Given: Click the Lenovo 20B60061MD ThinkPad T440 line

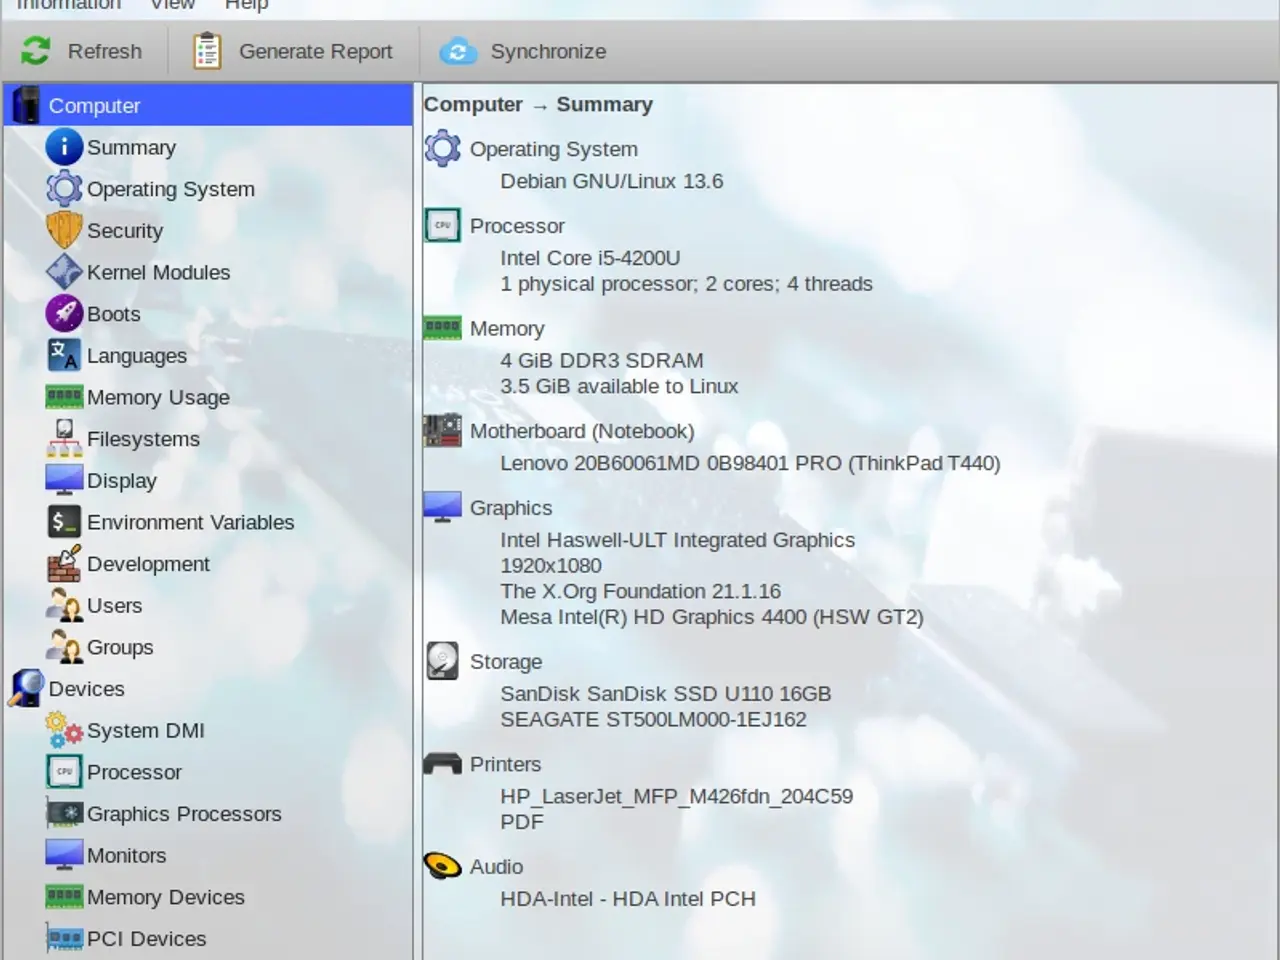Looking at the screenshot, I should 750,463.
